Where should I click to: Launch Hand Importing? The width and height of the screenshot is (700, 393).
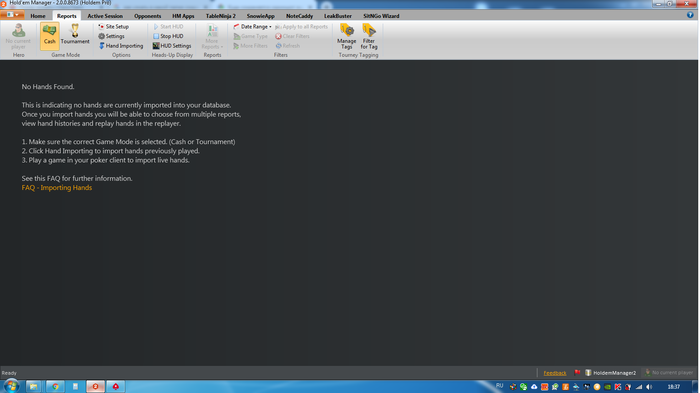click(121, 46)
